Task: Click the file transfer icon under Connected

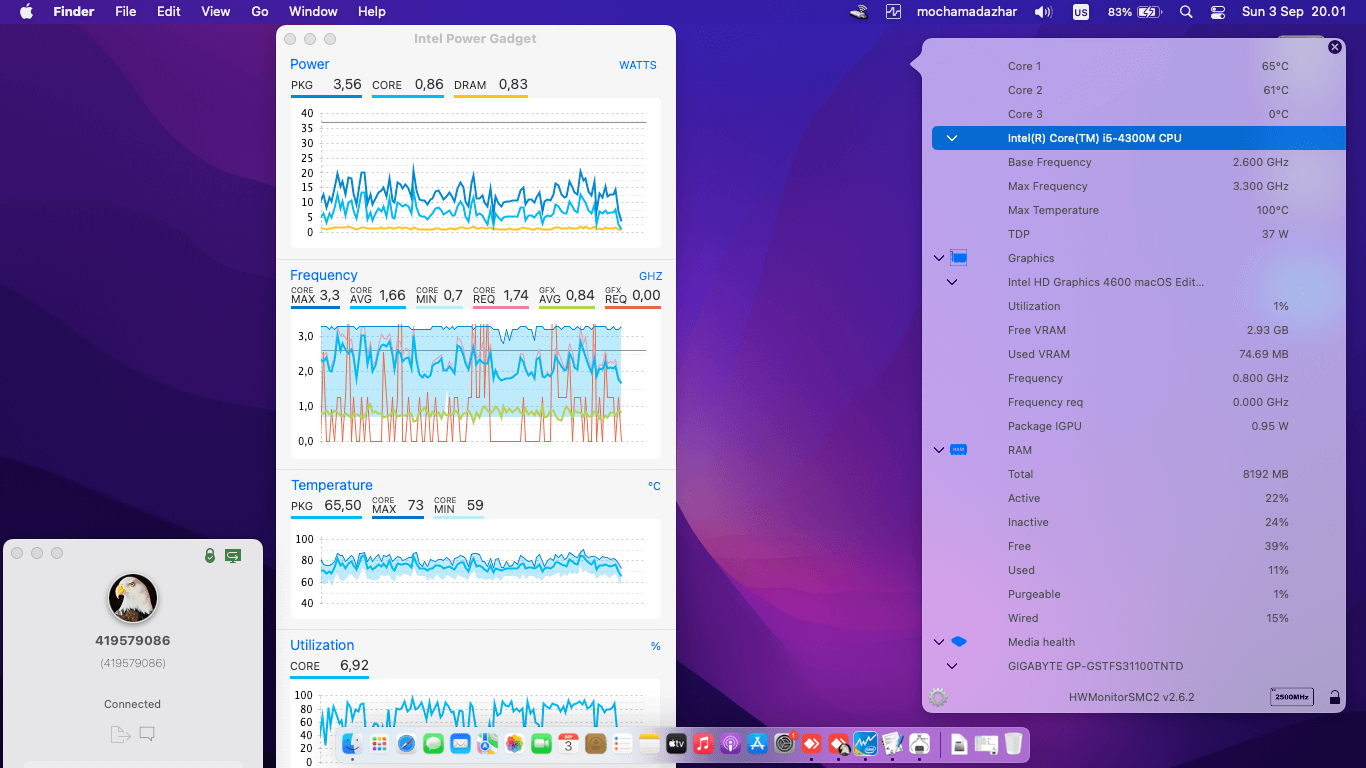Action: pyautogui.click(x=120, y=735)
